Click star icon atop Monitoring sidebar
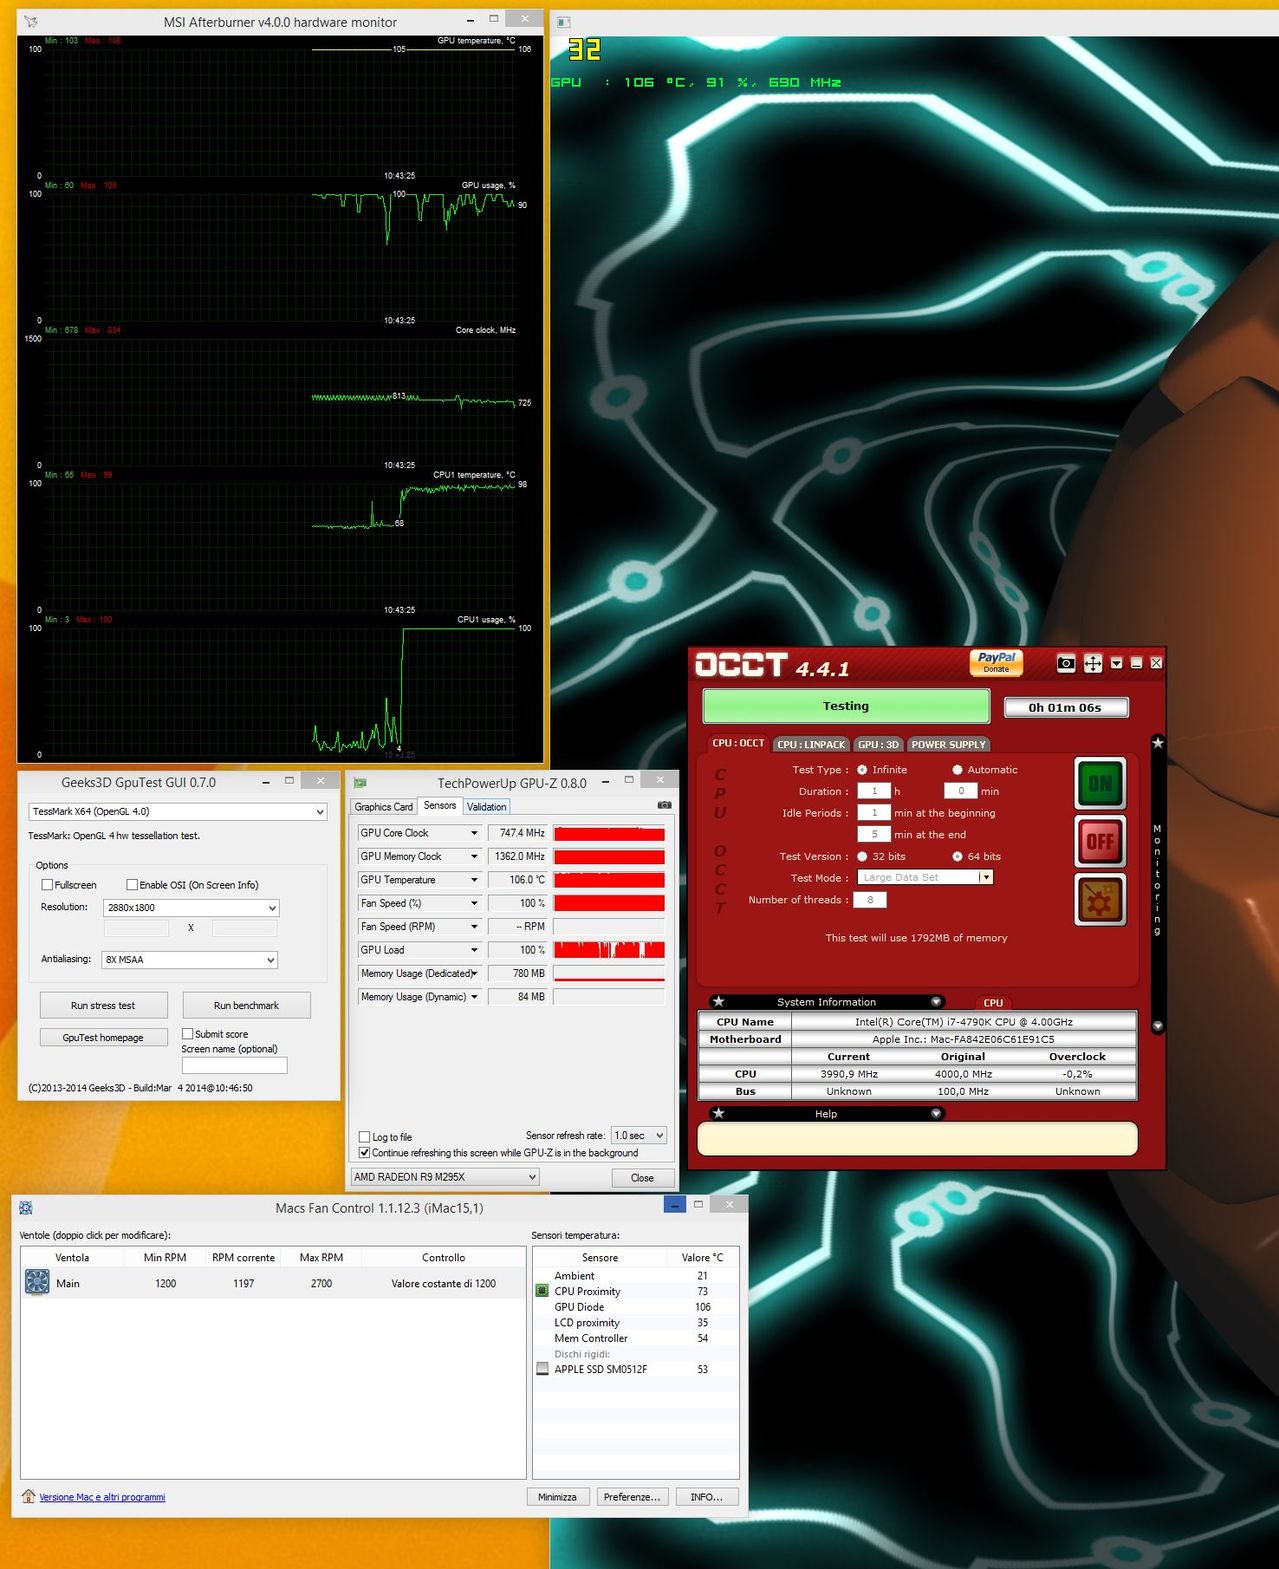 1157,742
